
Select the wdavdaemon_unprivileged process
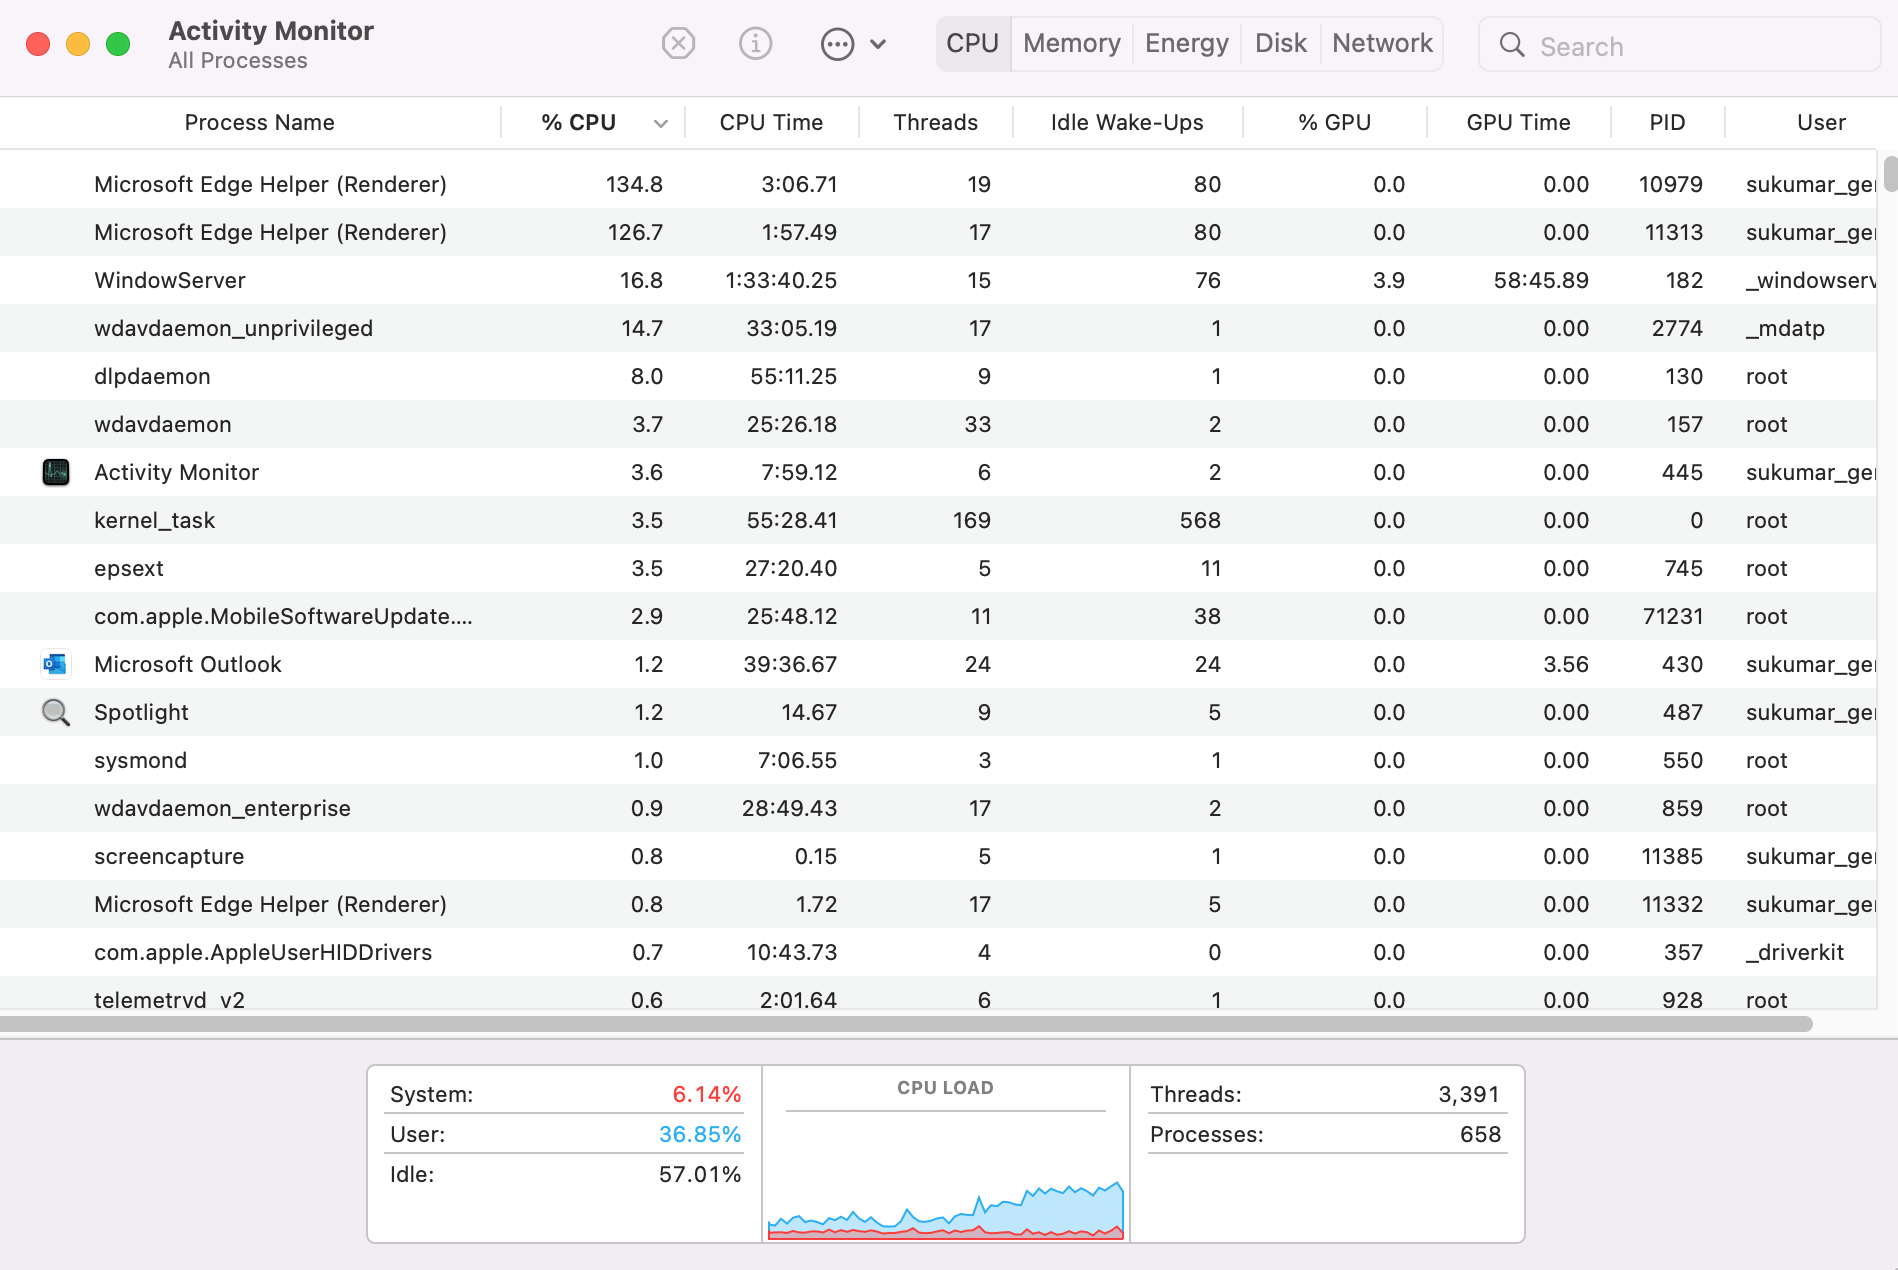pyautogui.click(x=938, y=328)
